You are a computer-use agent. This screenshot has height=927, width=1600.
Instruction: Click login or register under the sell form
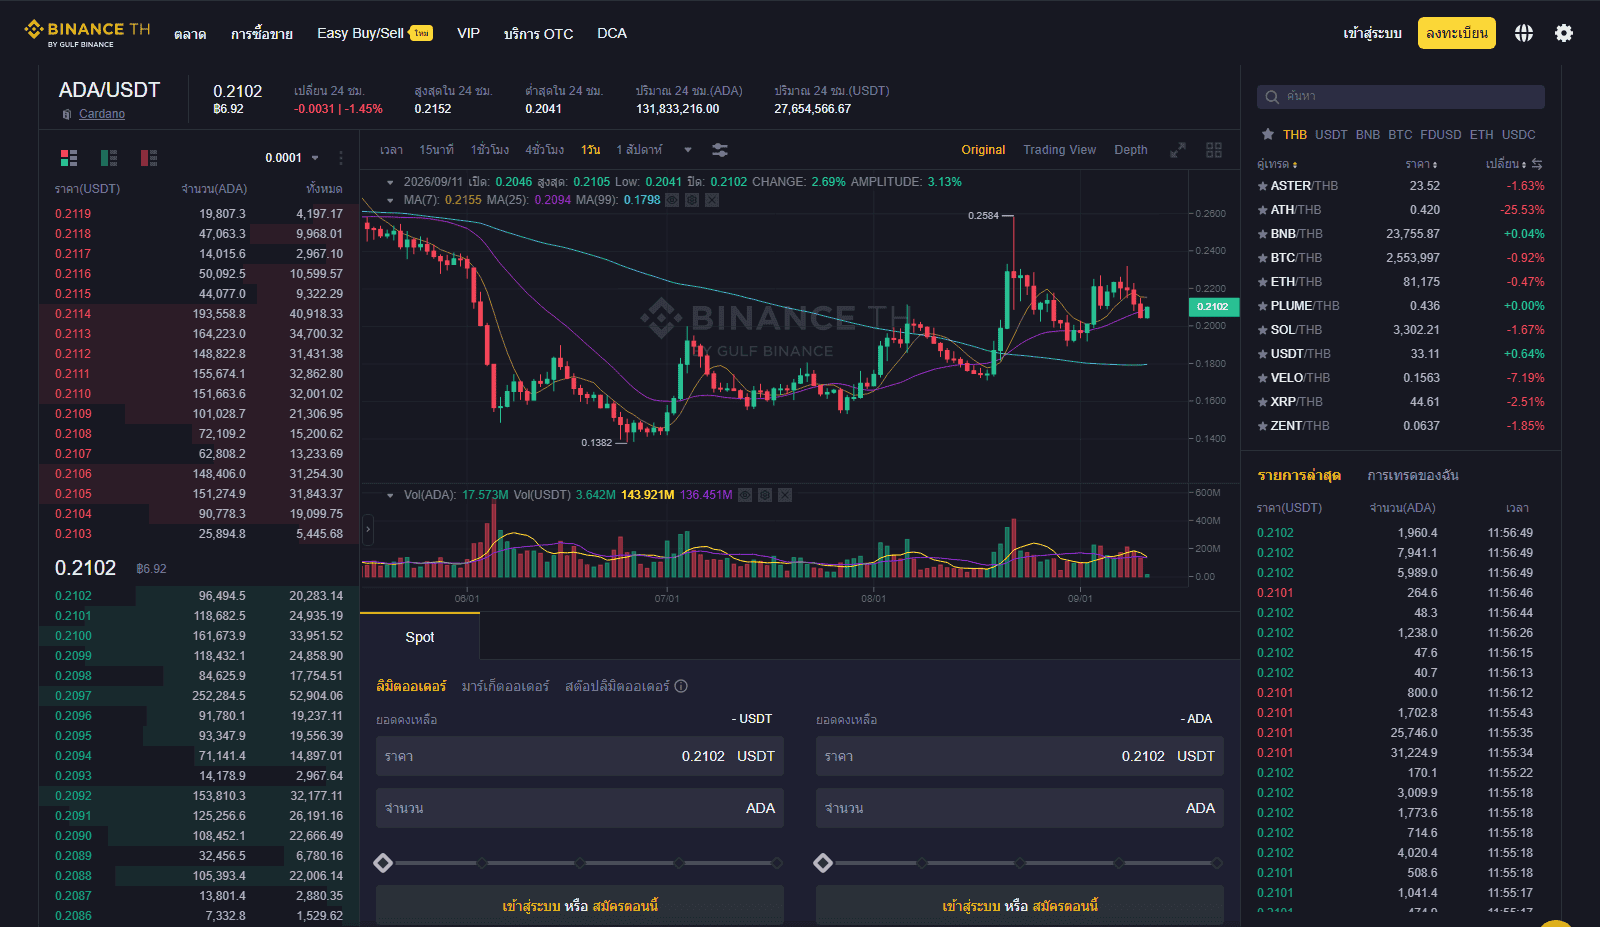[x=1020, y=906]
